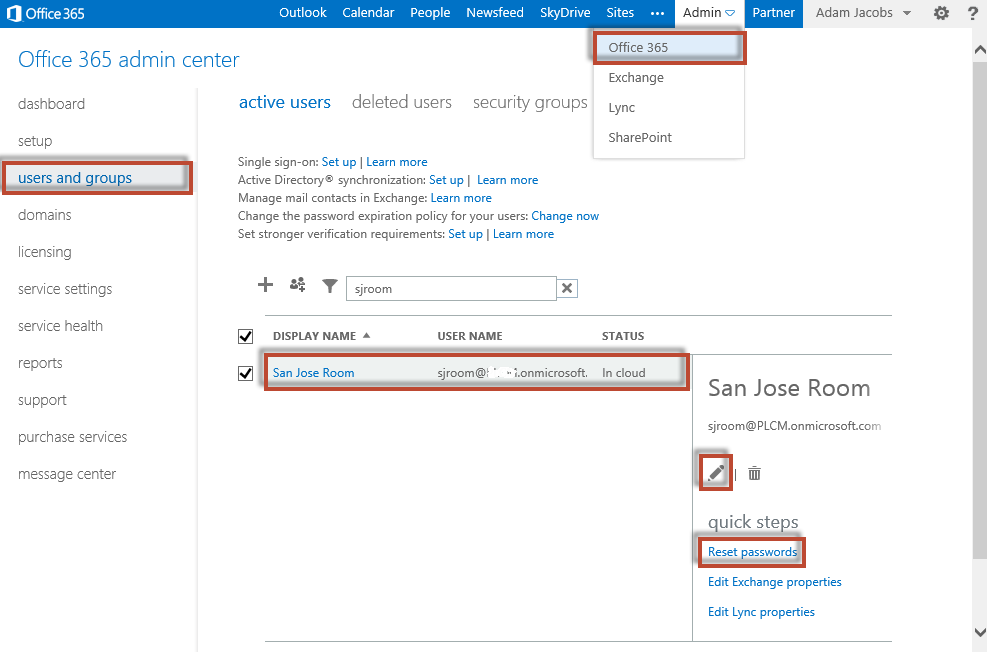
Task: Open Sites in the top navigation
Action: click(x=620, y=13)
